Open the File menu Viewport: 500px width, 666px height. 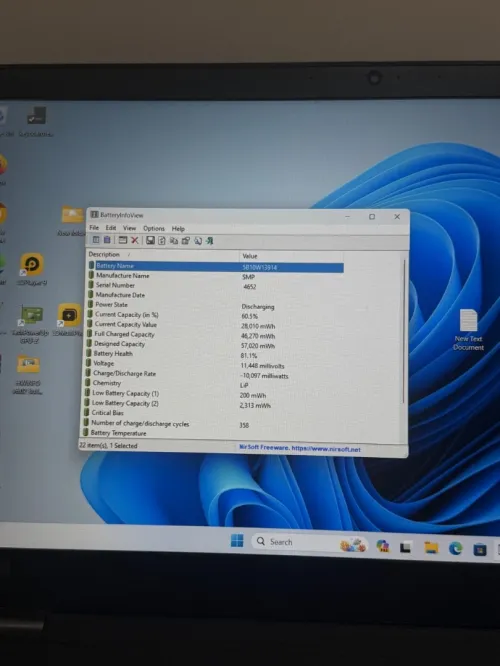click(x=94, y=228)
